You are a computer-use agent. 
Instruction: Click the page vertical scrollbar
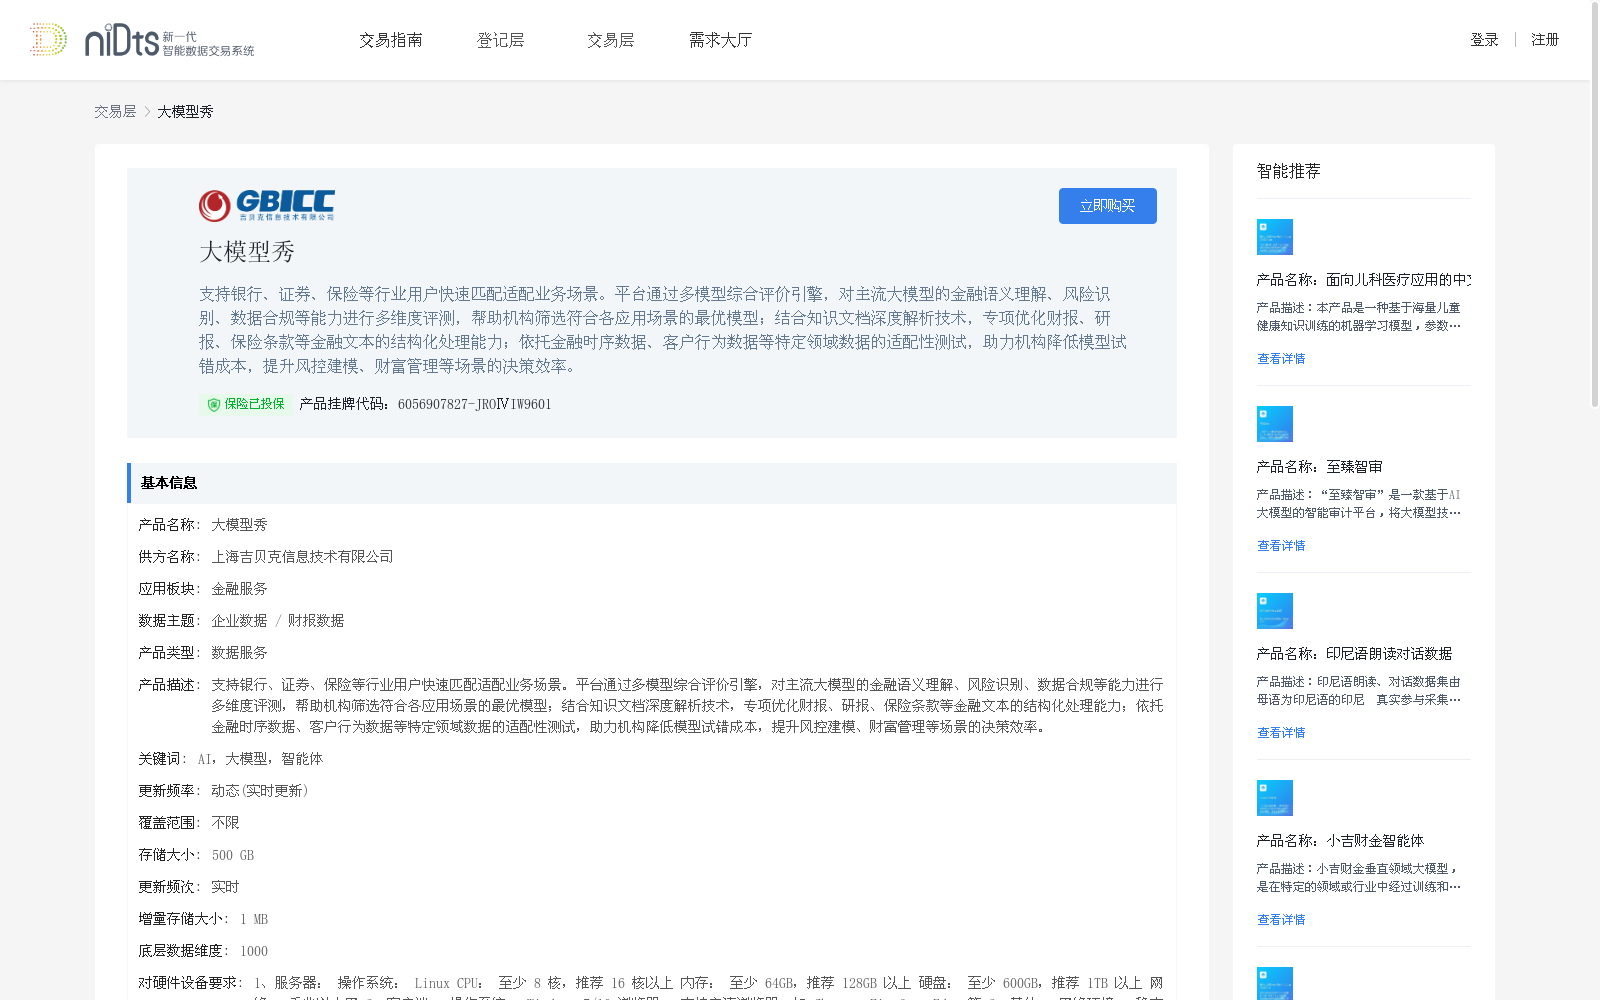coord(1595,207)
